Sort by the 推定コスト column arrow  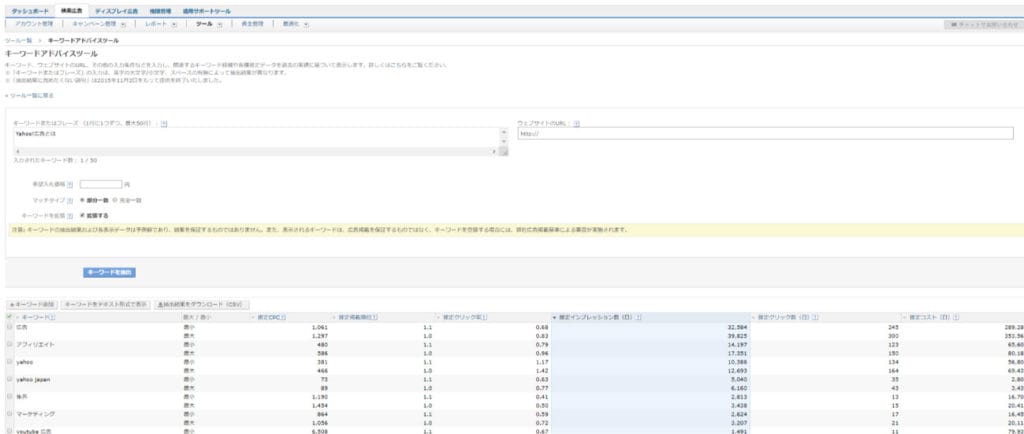[904, 317]
